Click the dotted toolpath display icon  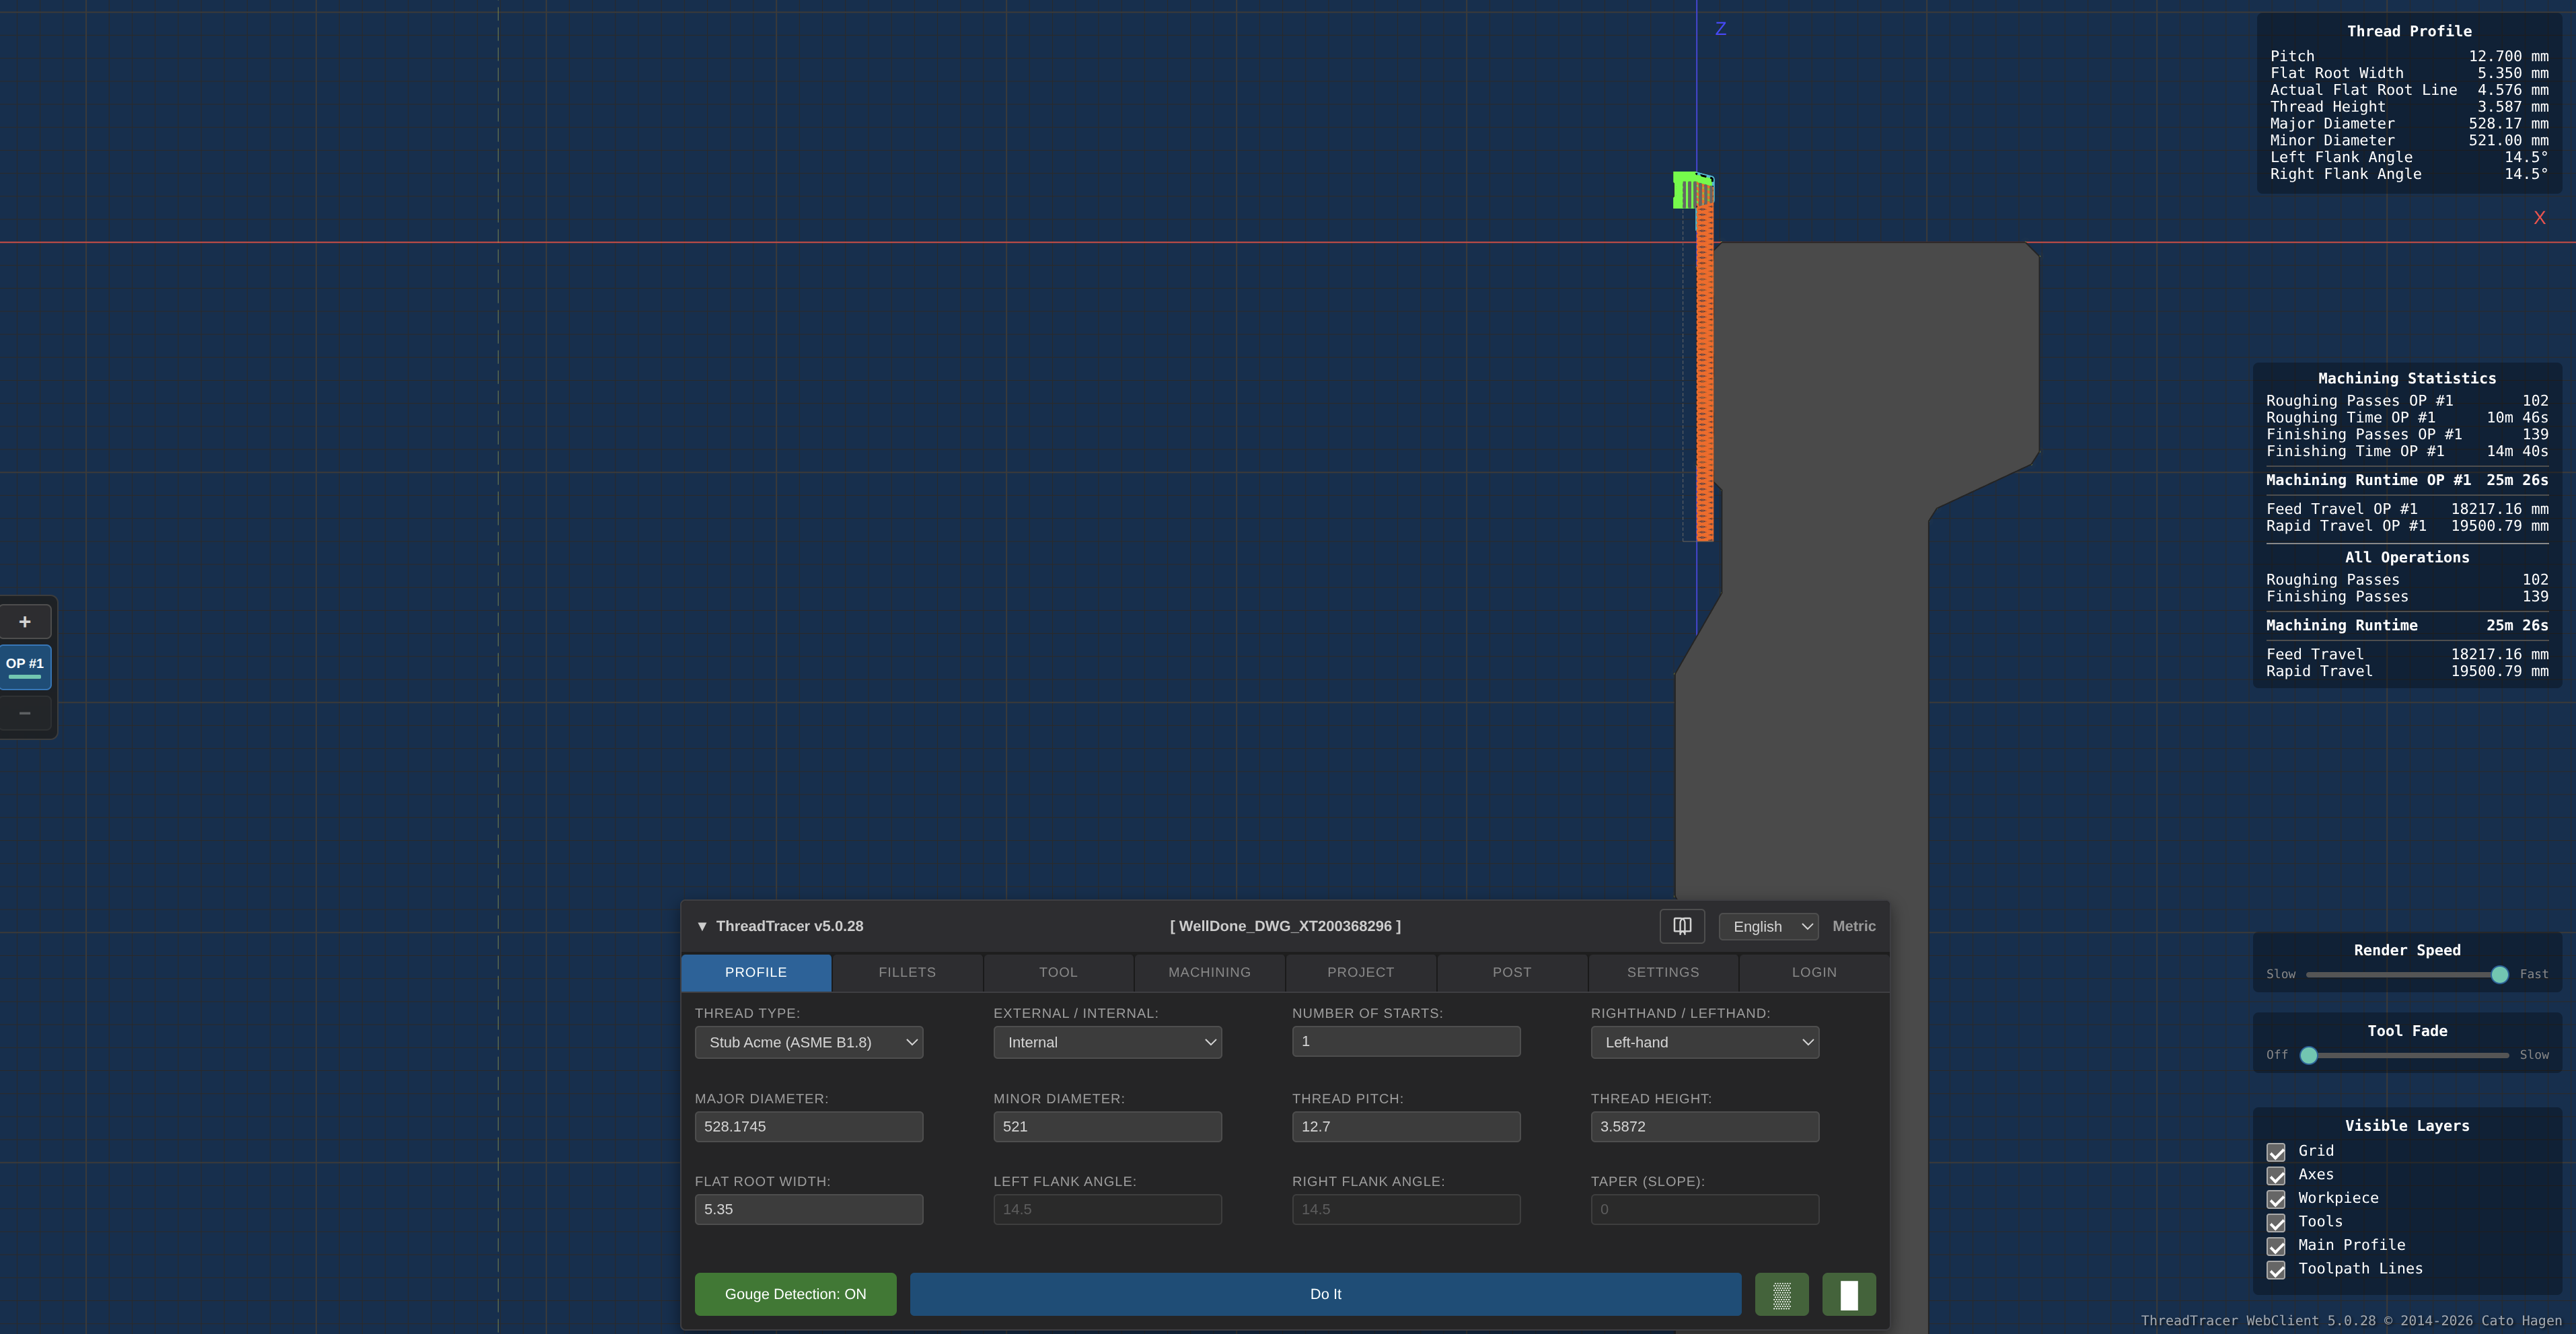click(1783, 1293)
